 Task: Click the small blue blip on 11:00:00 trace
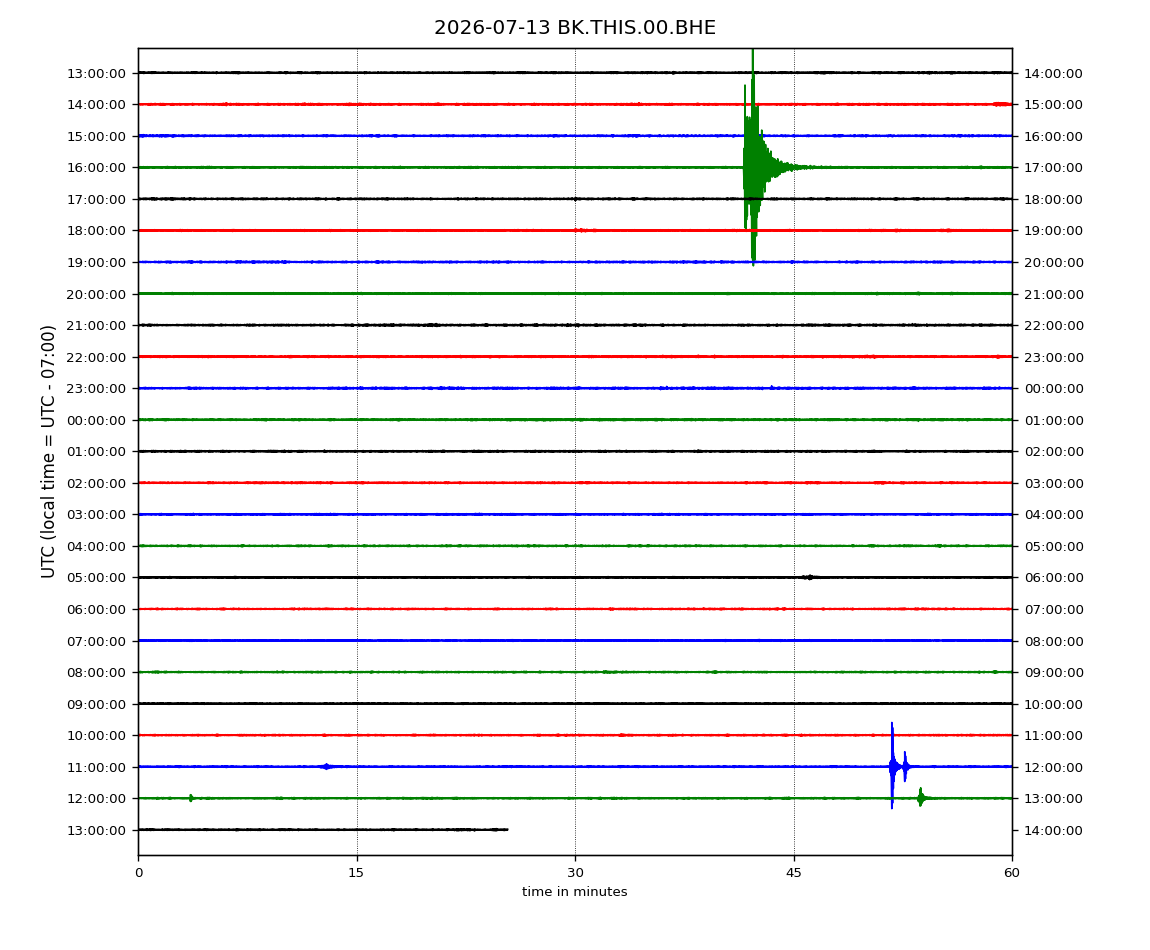(326, 767)
